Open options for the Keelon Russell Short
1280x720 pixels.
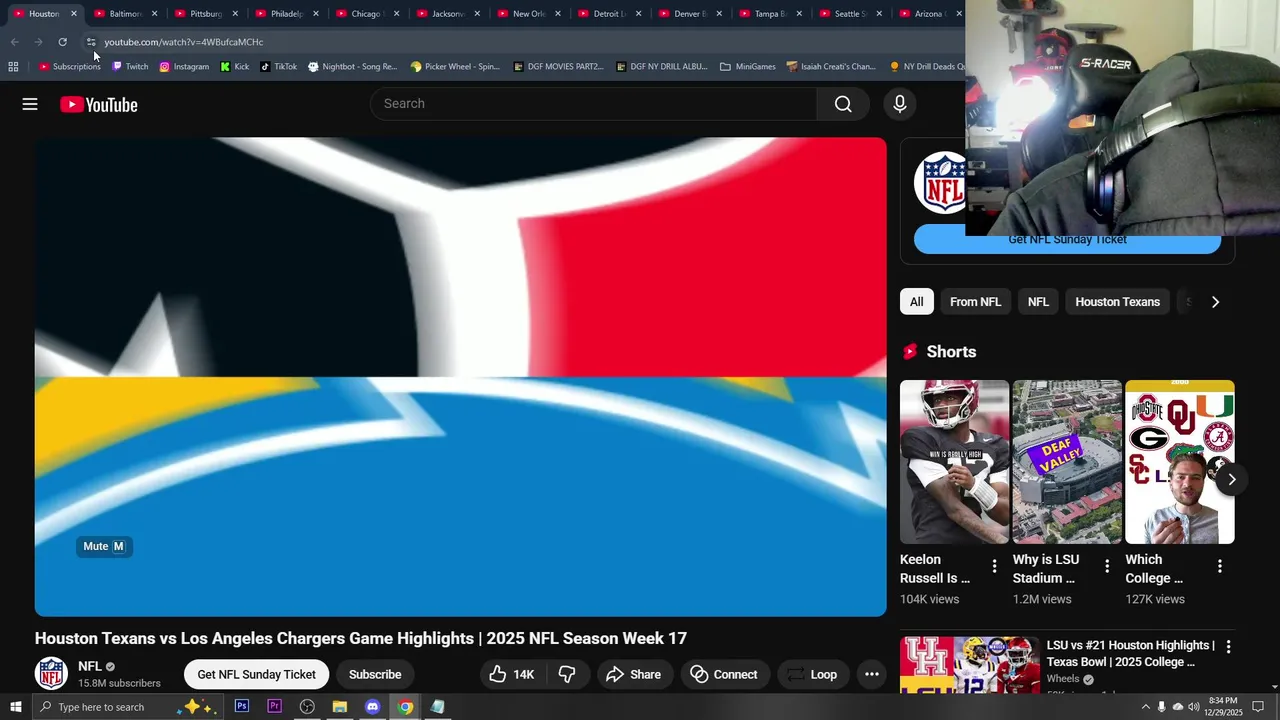[x=994, y=567]
